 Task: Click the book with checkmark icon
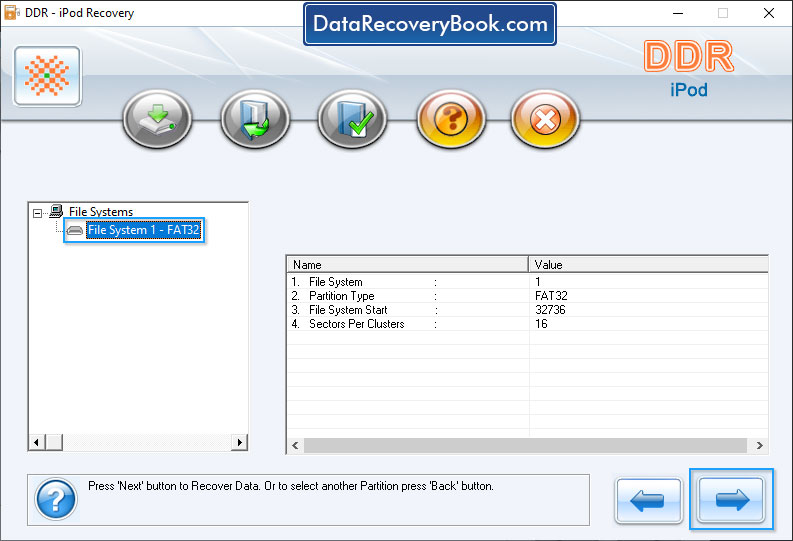coord(352,119)
